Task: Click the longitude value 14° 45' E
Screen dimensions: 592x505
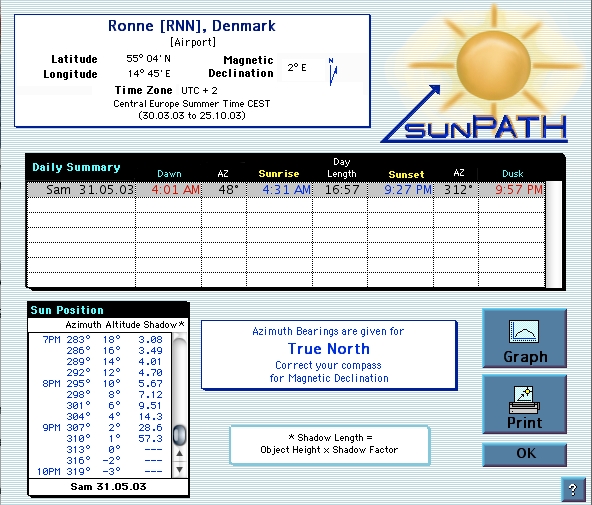Action: click(x=149, y=73)
